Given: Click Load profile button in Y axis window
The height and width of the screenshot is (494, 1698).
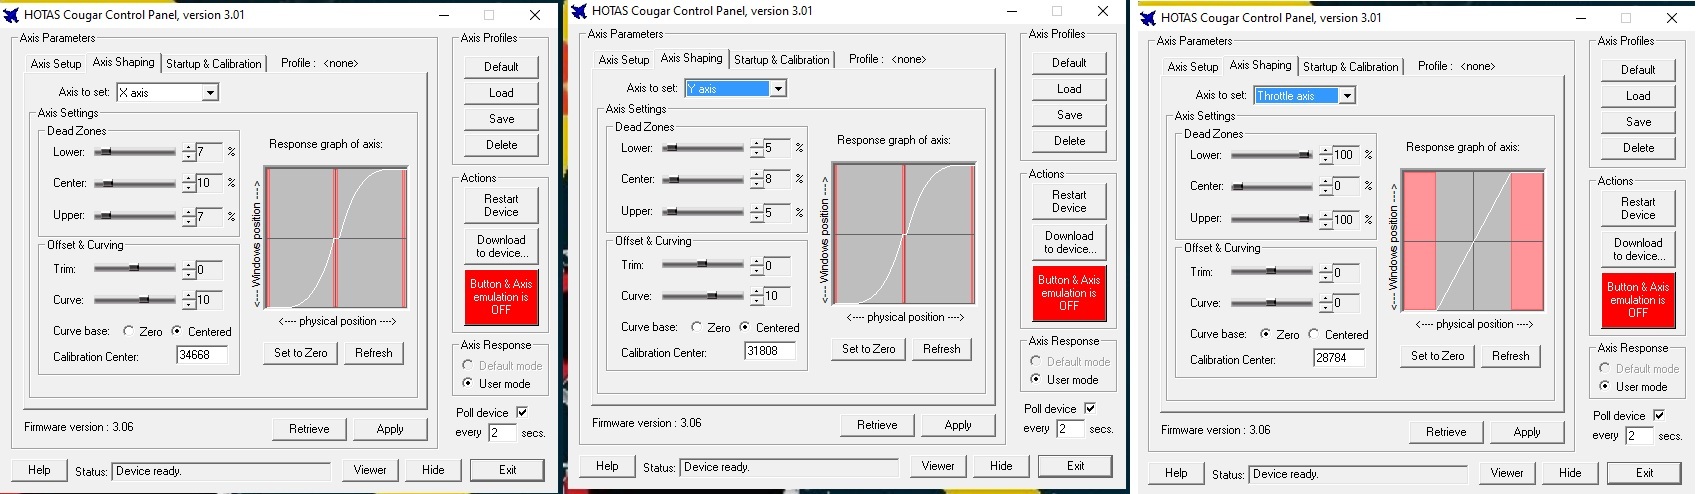Looking at the screenshot, I should click(x=1070, y=89).
